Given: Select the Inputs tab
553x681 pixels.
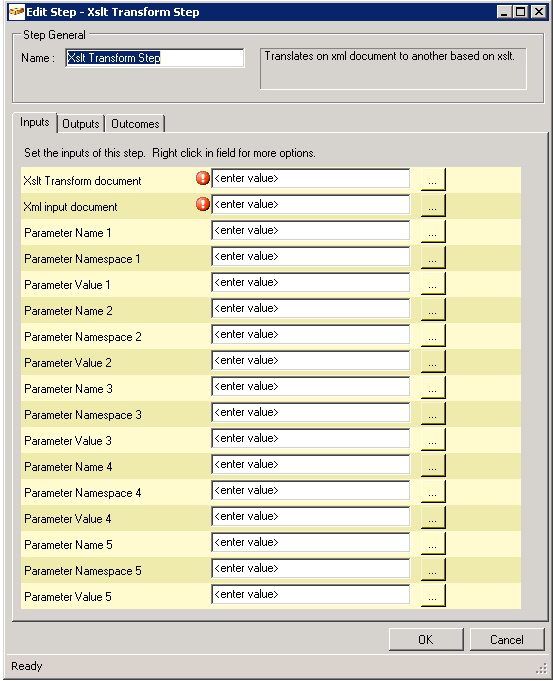Looking at the screenshot, I should (x=35, y=122).
